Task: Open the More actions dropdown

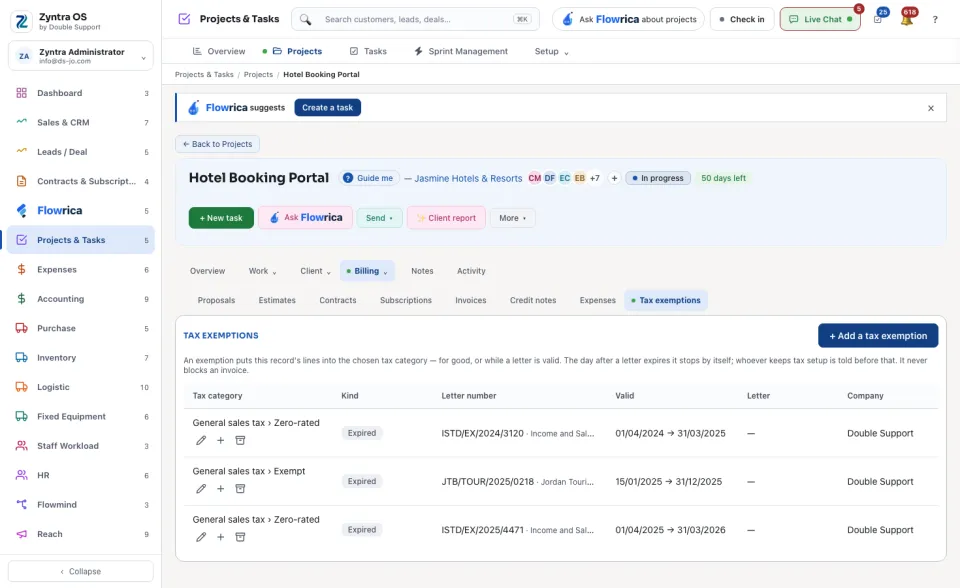Action: coord(512,218)
